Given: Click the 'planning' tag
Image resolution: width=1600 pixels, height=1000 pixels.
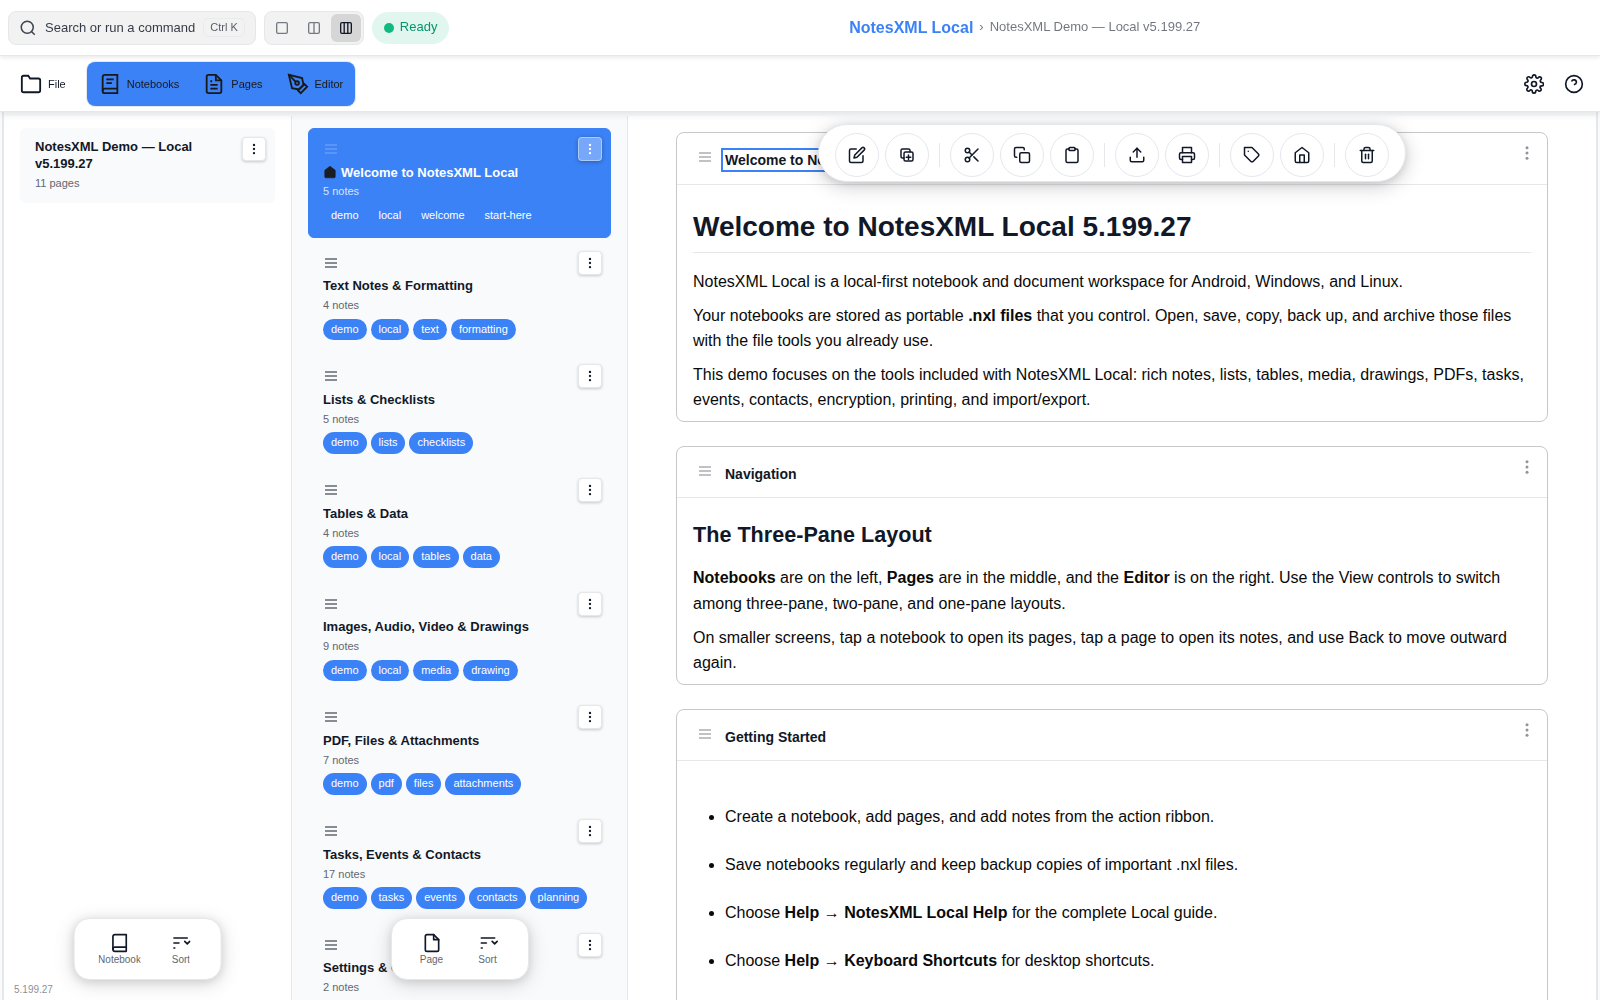Looking at the screenshot, I should [x=558, y=897].
